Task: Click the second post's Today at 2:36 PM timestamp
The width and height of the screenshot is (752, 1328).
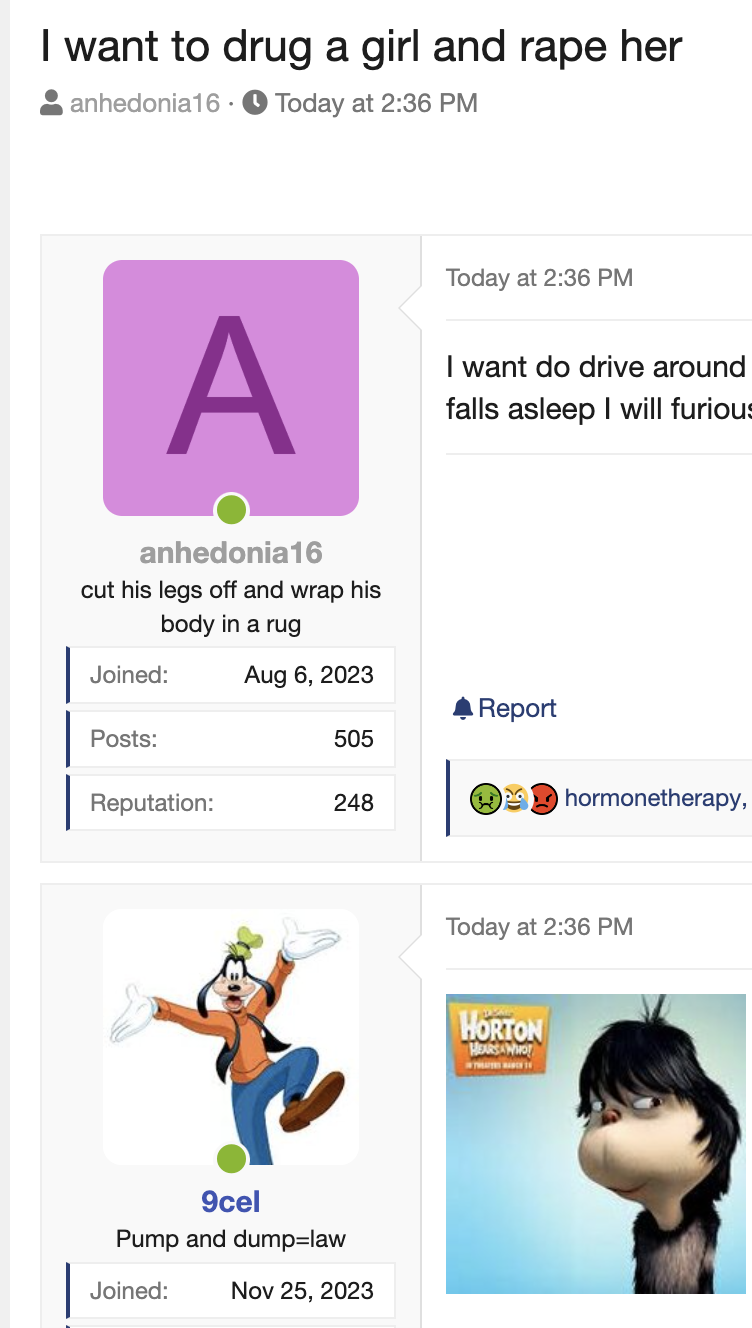Action: coord(539,927)
